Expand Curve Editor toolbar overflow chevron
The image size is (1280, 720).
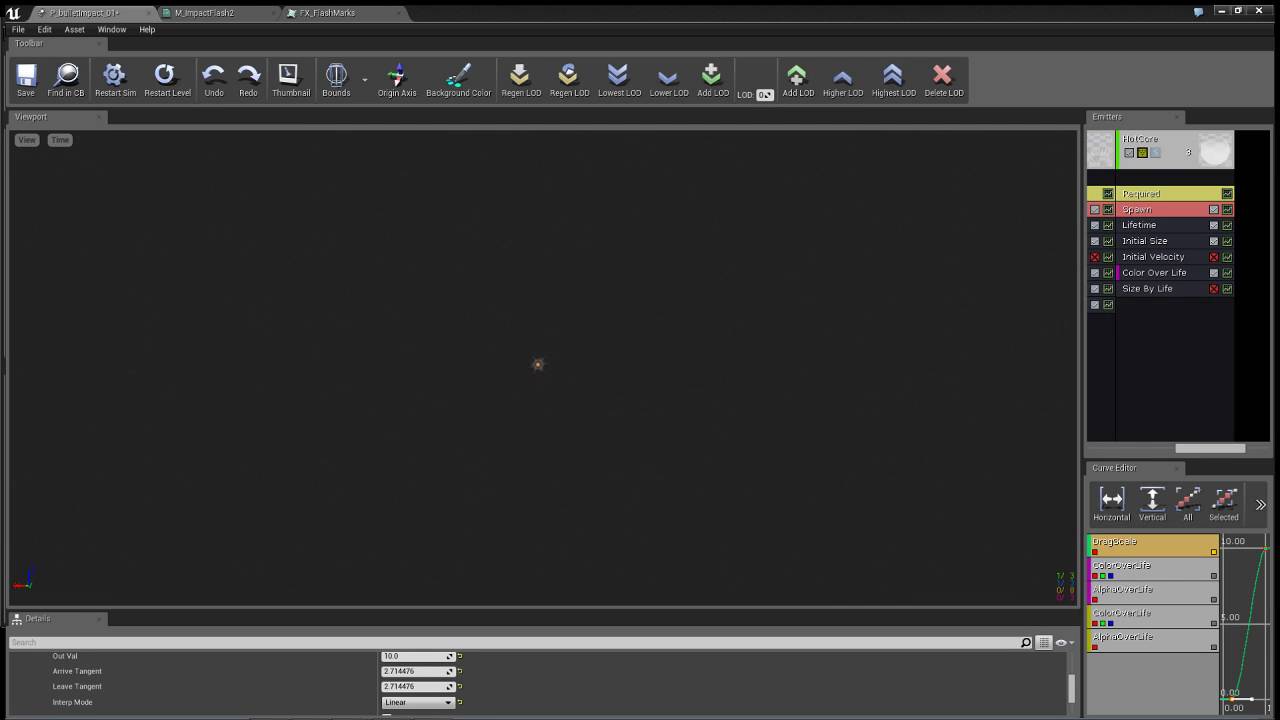click(1260, 505)
